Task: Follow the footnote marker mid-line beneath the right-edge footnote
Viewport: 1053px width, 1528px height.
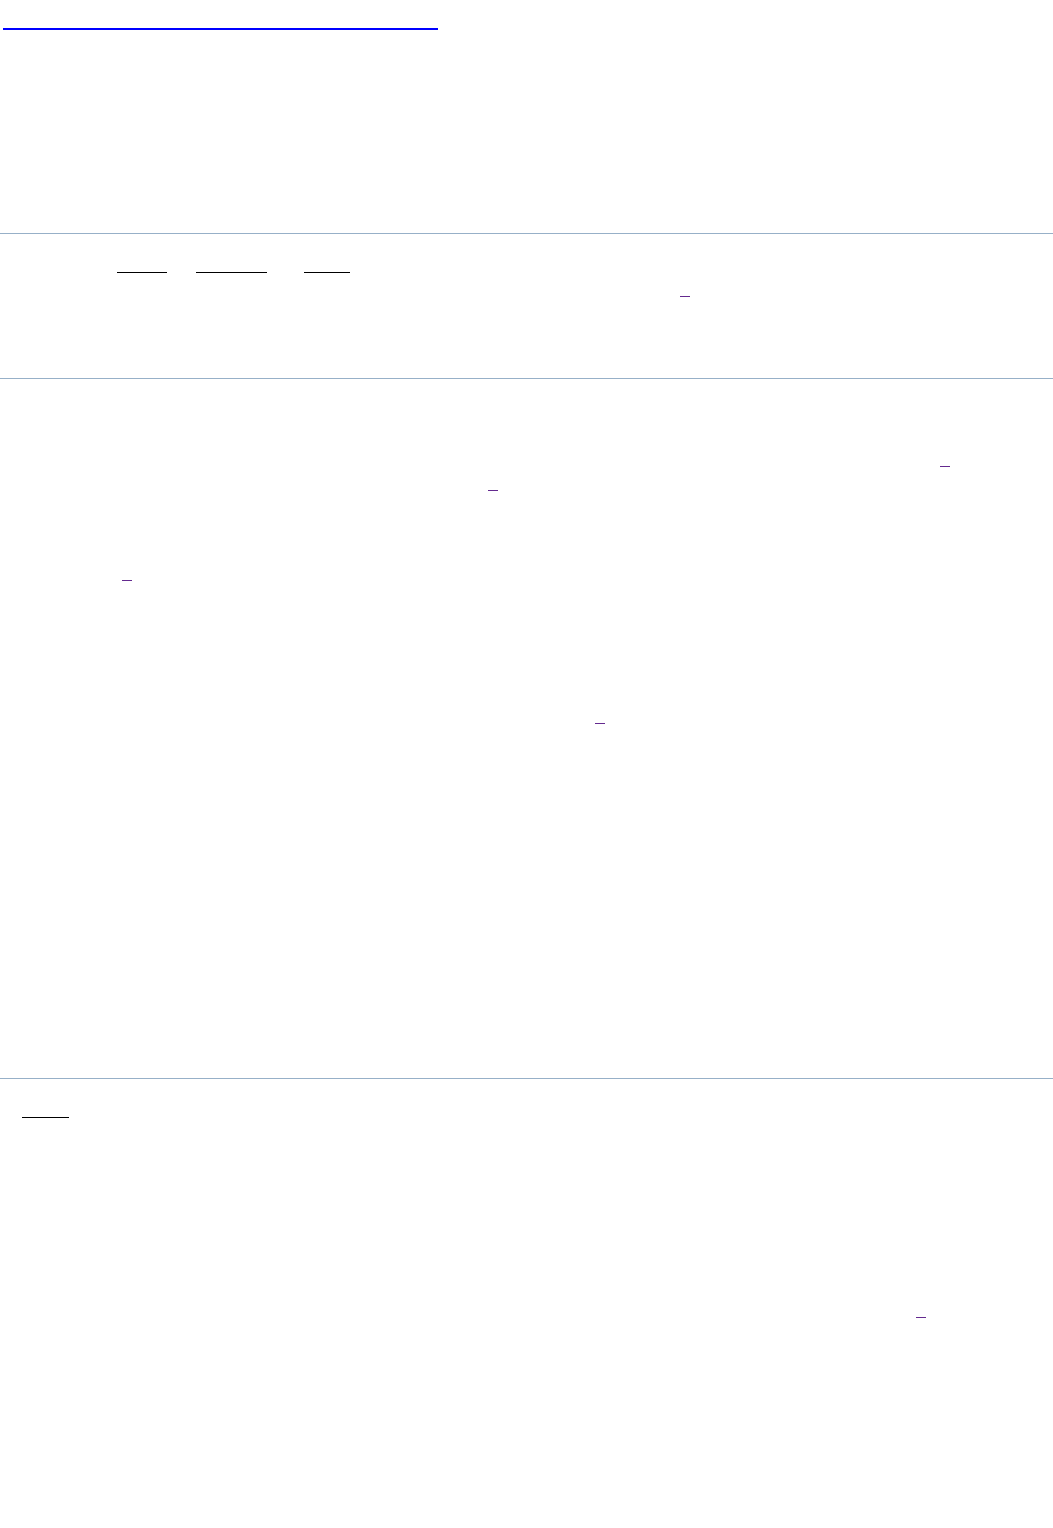Action: tap(493, 491)
